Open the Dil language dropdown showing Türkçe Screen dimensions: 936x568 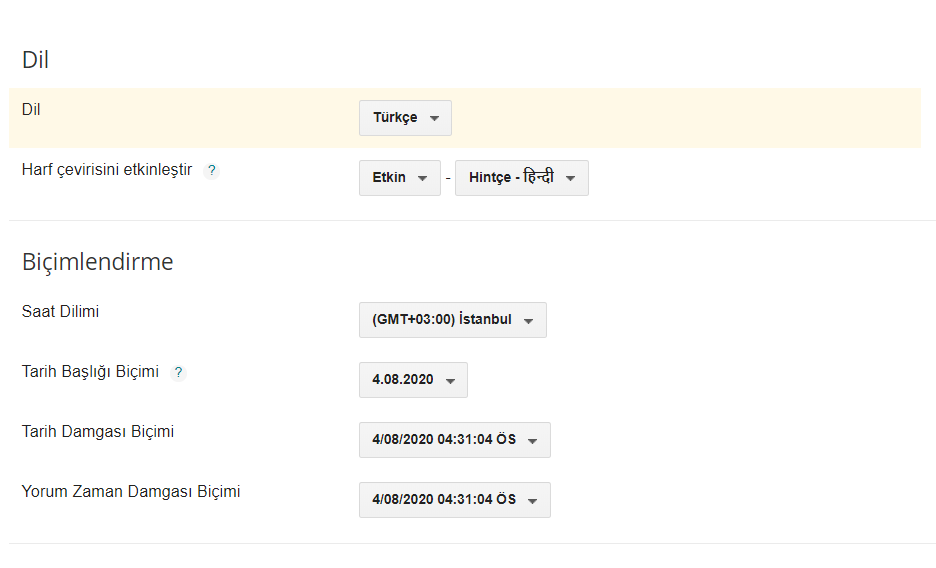pos(405,118)
